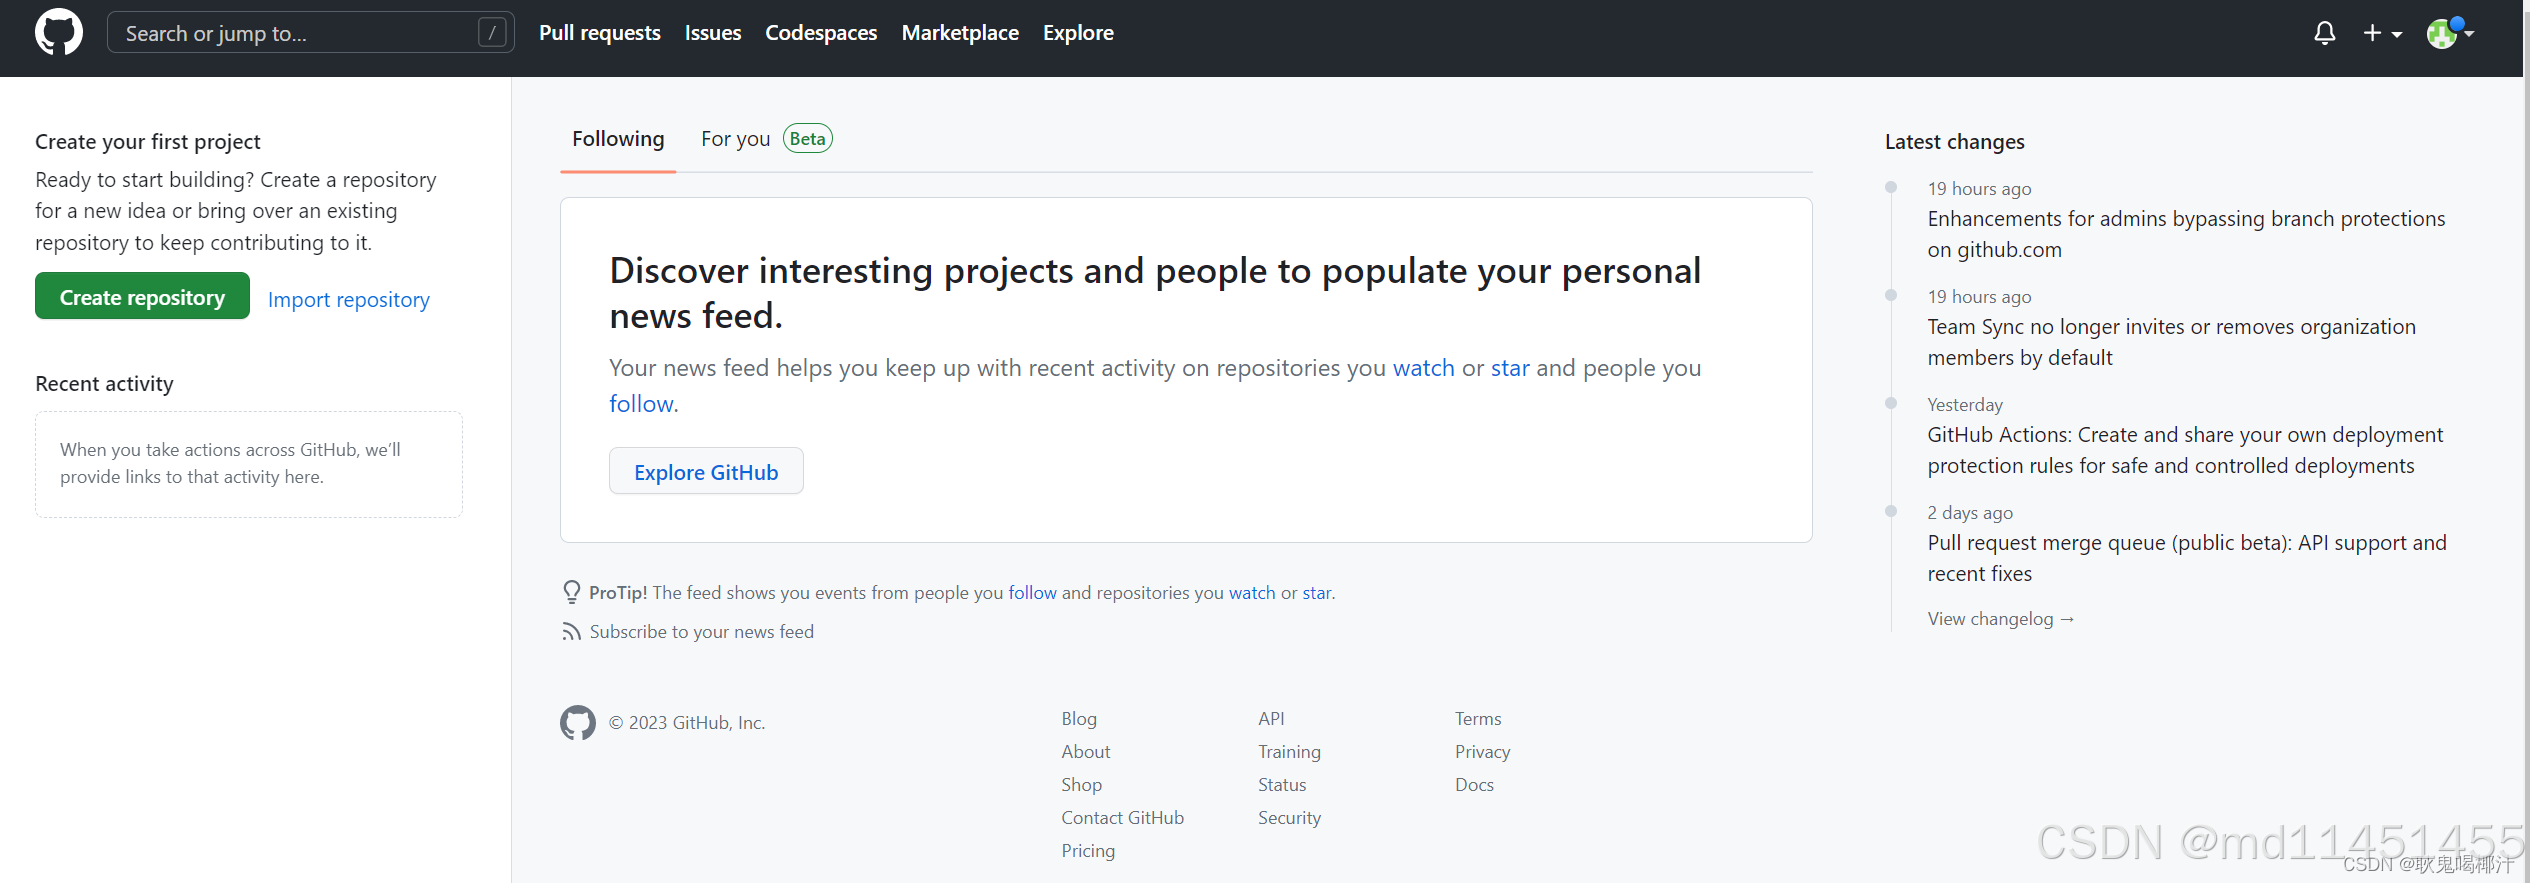The height and width of the screenshot is (883, 2530).
Task: Click the green Create repository button
Action: [142, 297]
